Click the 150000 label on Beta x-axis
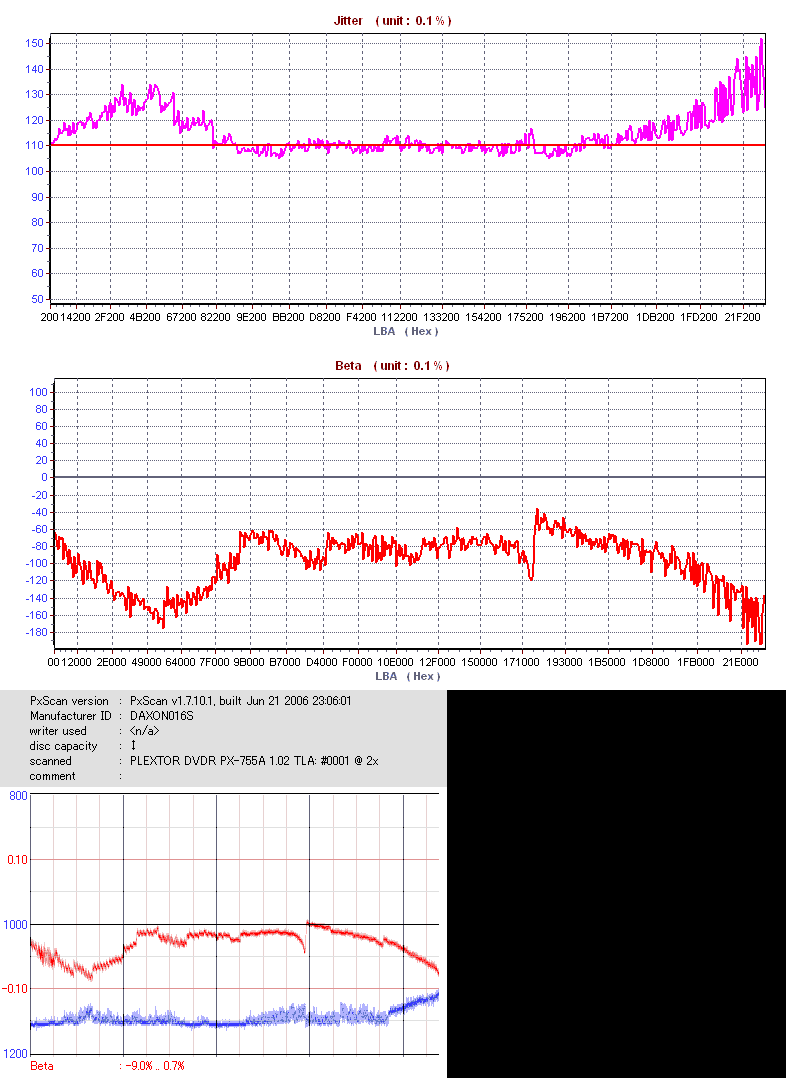The width and height of the screenshot is (786, 1078). click(479, 663)
